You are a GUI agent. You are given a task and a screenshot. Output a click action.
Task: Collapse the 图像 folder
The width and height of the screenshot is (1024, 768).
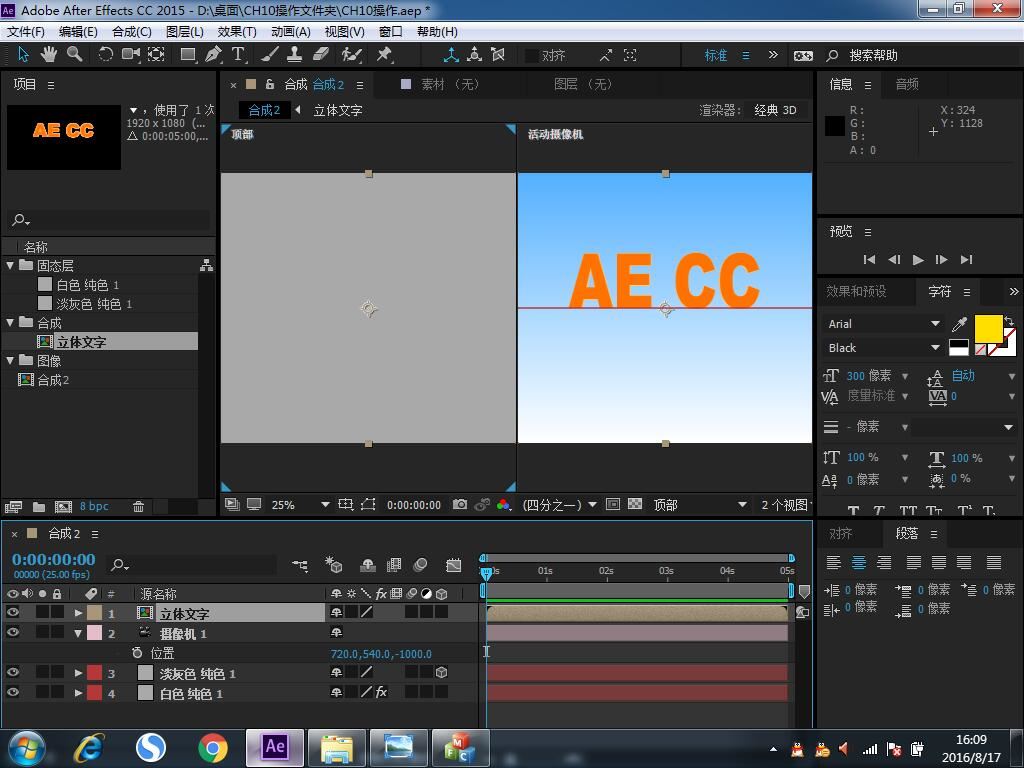[x=10, y=360]
